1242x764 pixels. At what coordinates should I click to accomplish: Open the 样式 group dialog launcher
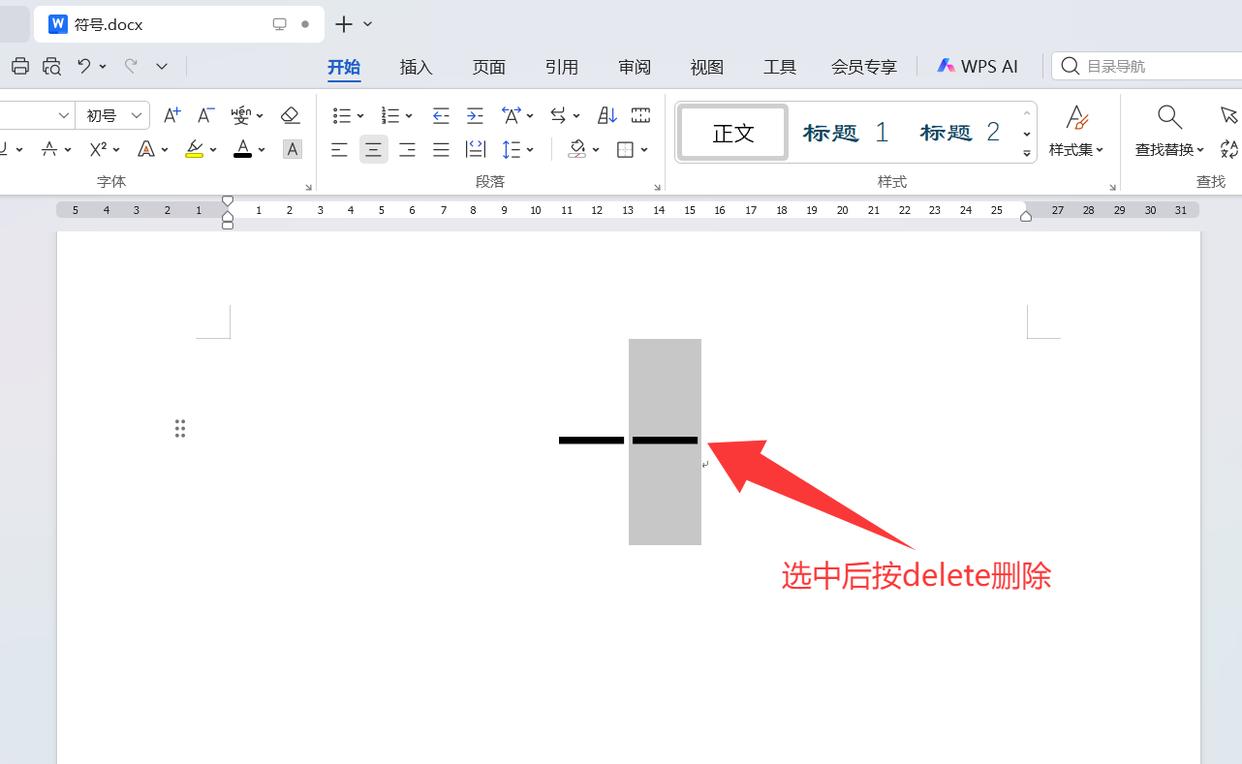[1112, 187]
